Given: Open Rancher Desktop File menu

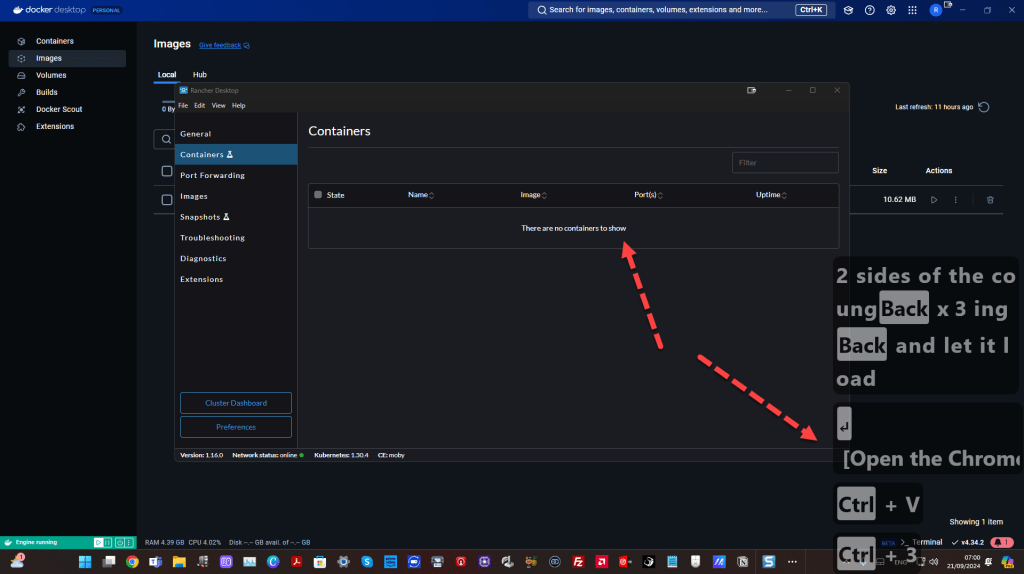Looking at the screenshot, I should click(183, 106).
